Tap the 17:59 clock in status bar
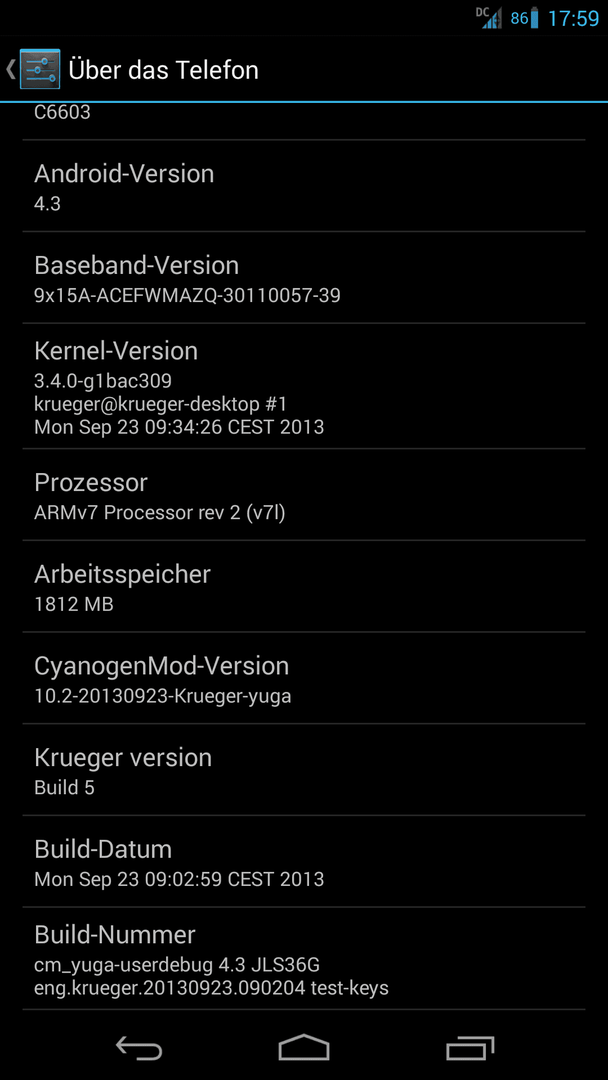This screenshot has width=608, height=1080. pos(573,19)
